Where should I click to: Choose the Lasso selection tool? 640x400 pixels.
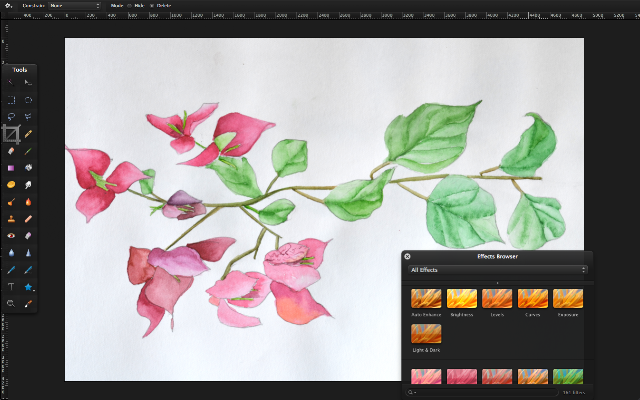coord(11,117)
